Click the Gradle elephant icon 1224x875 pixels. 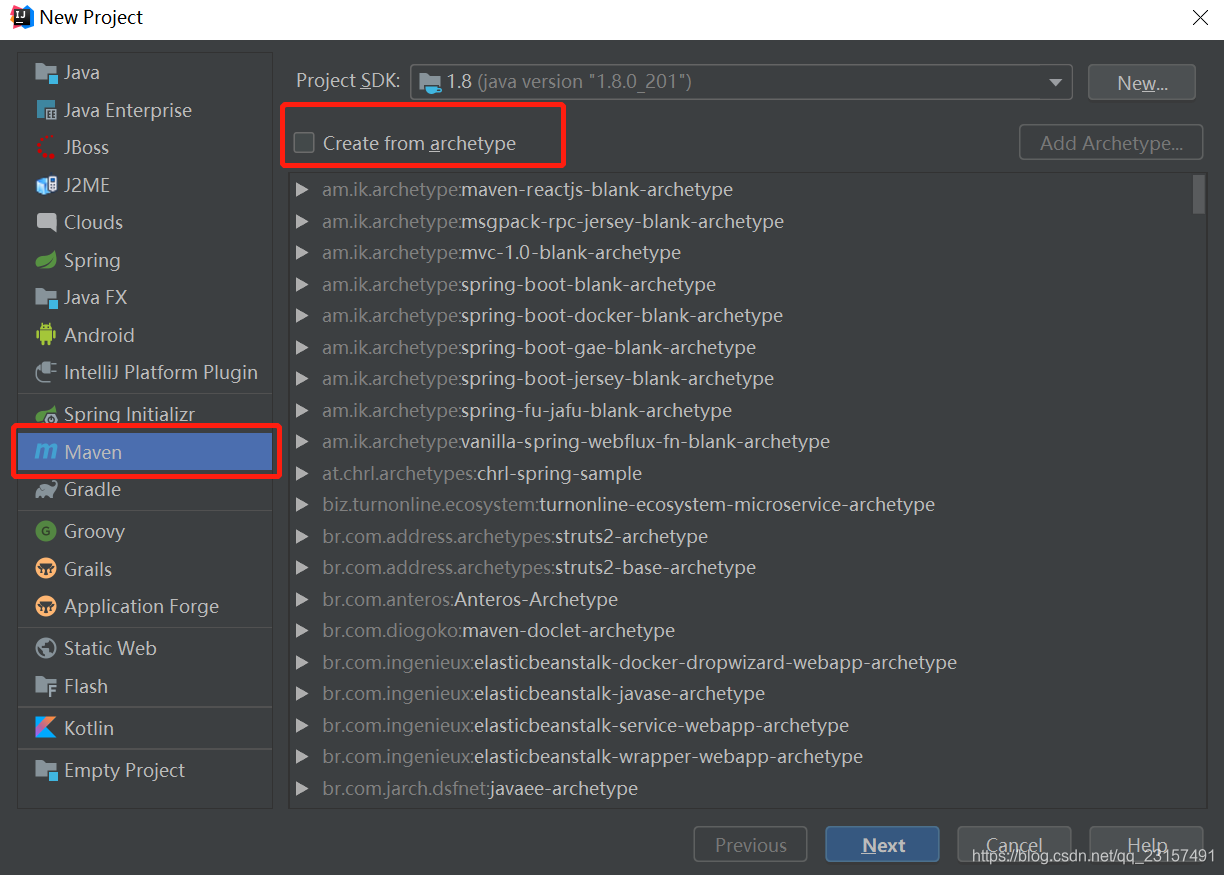(46, 489)
